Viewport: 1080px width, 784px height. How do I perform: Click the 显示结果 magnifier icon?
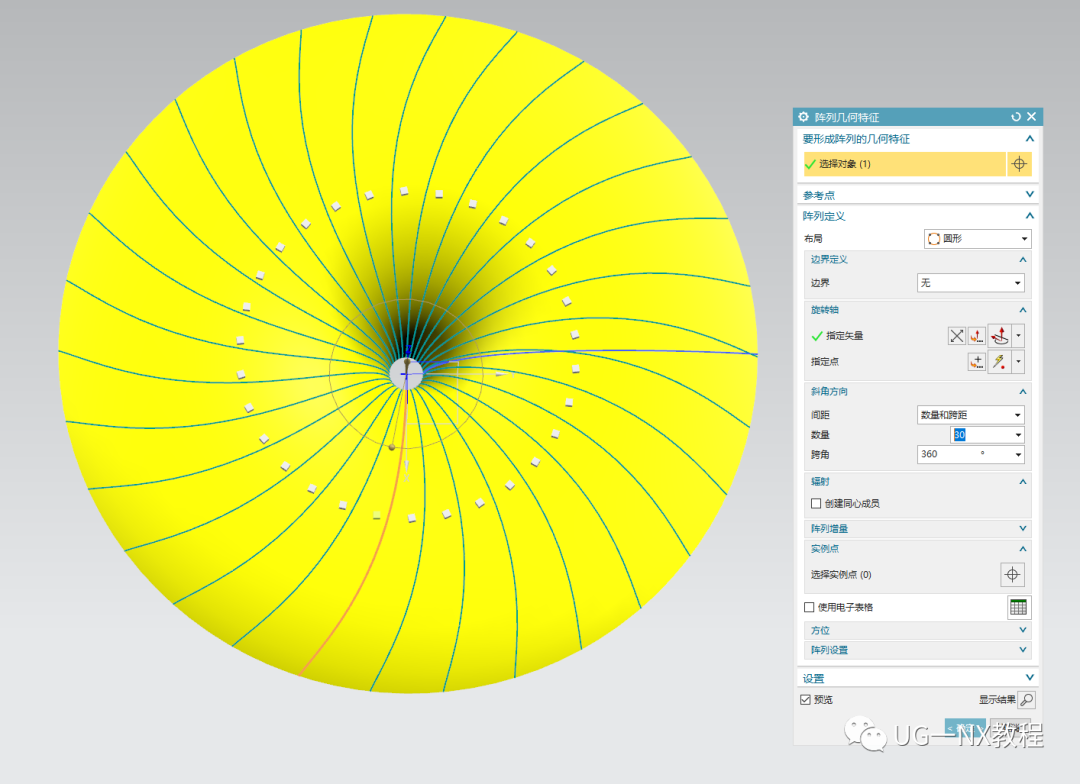click(1026, 700)
